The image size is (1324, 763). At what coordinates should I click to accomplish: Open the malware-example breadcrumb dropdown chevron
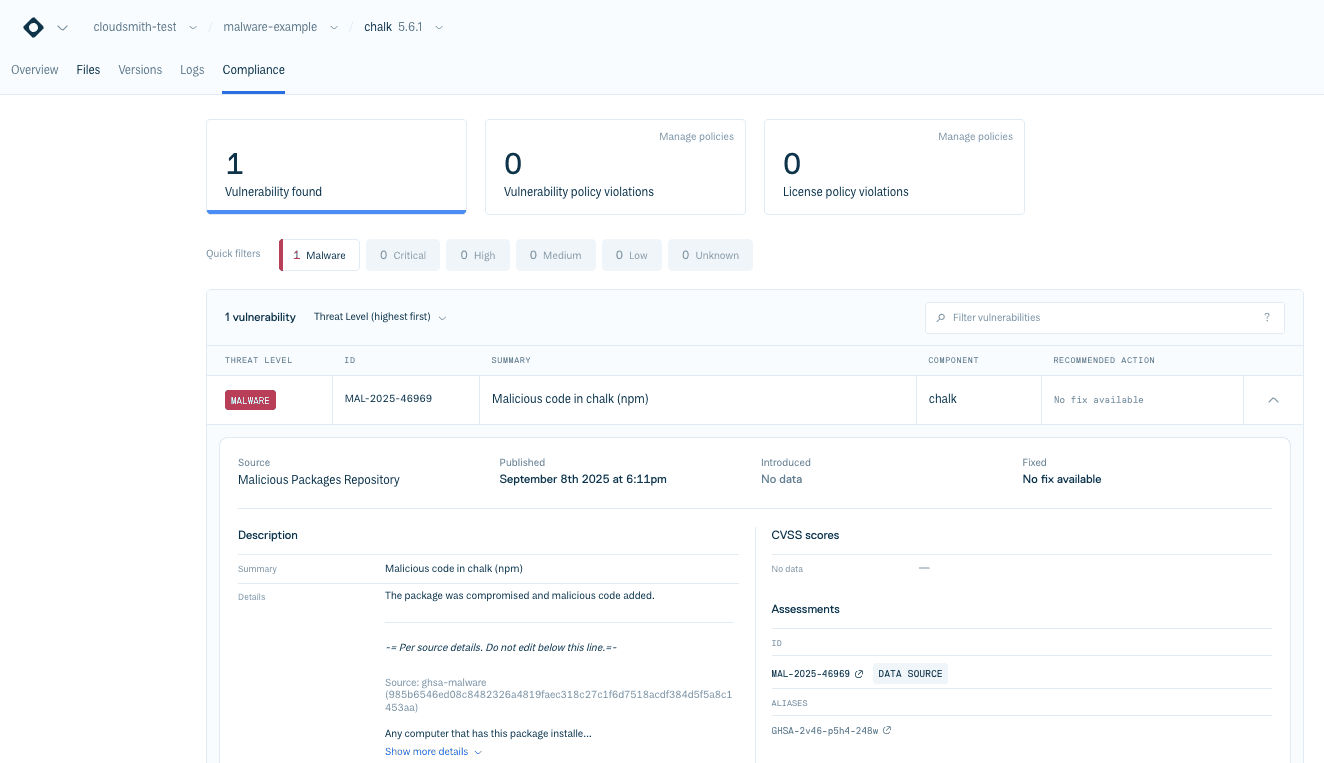click(x=334, y=27)
